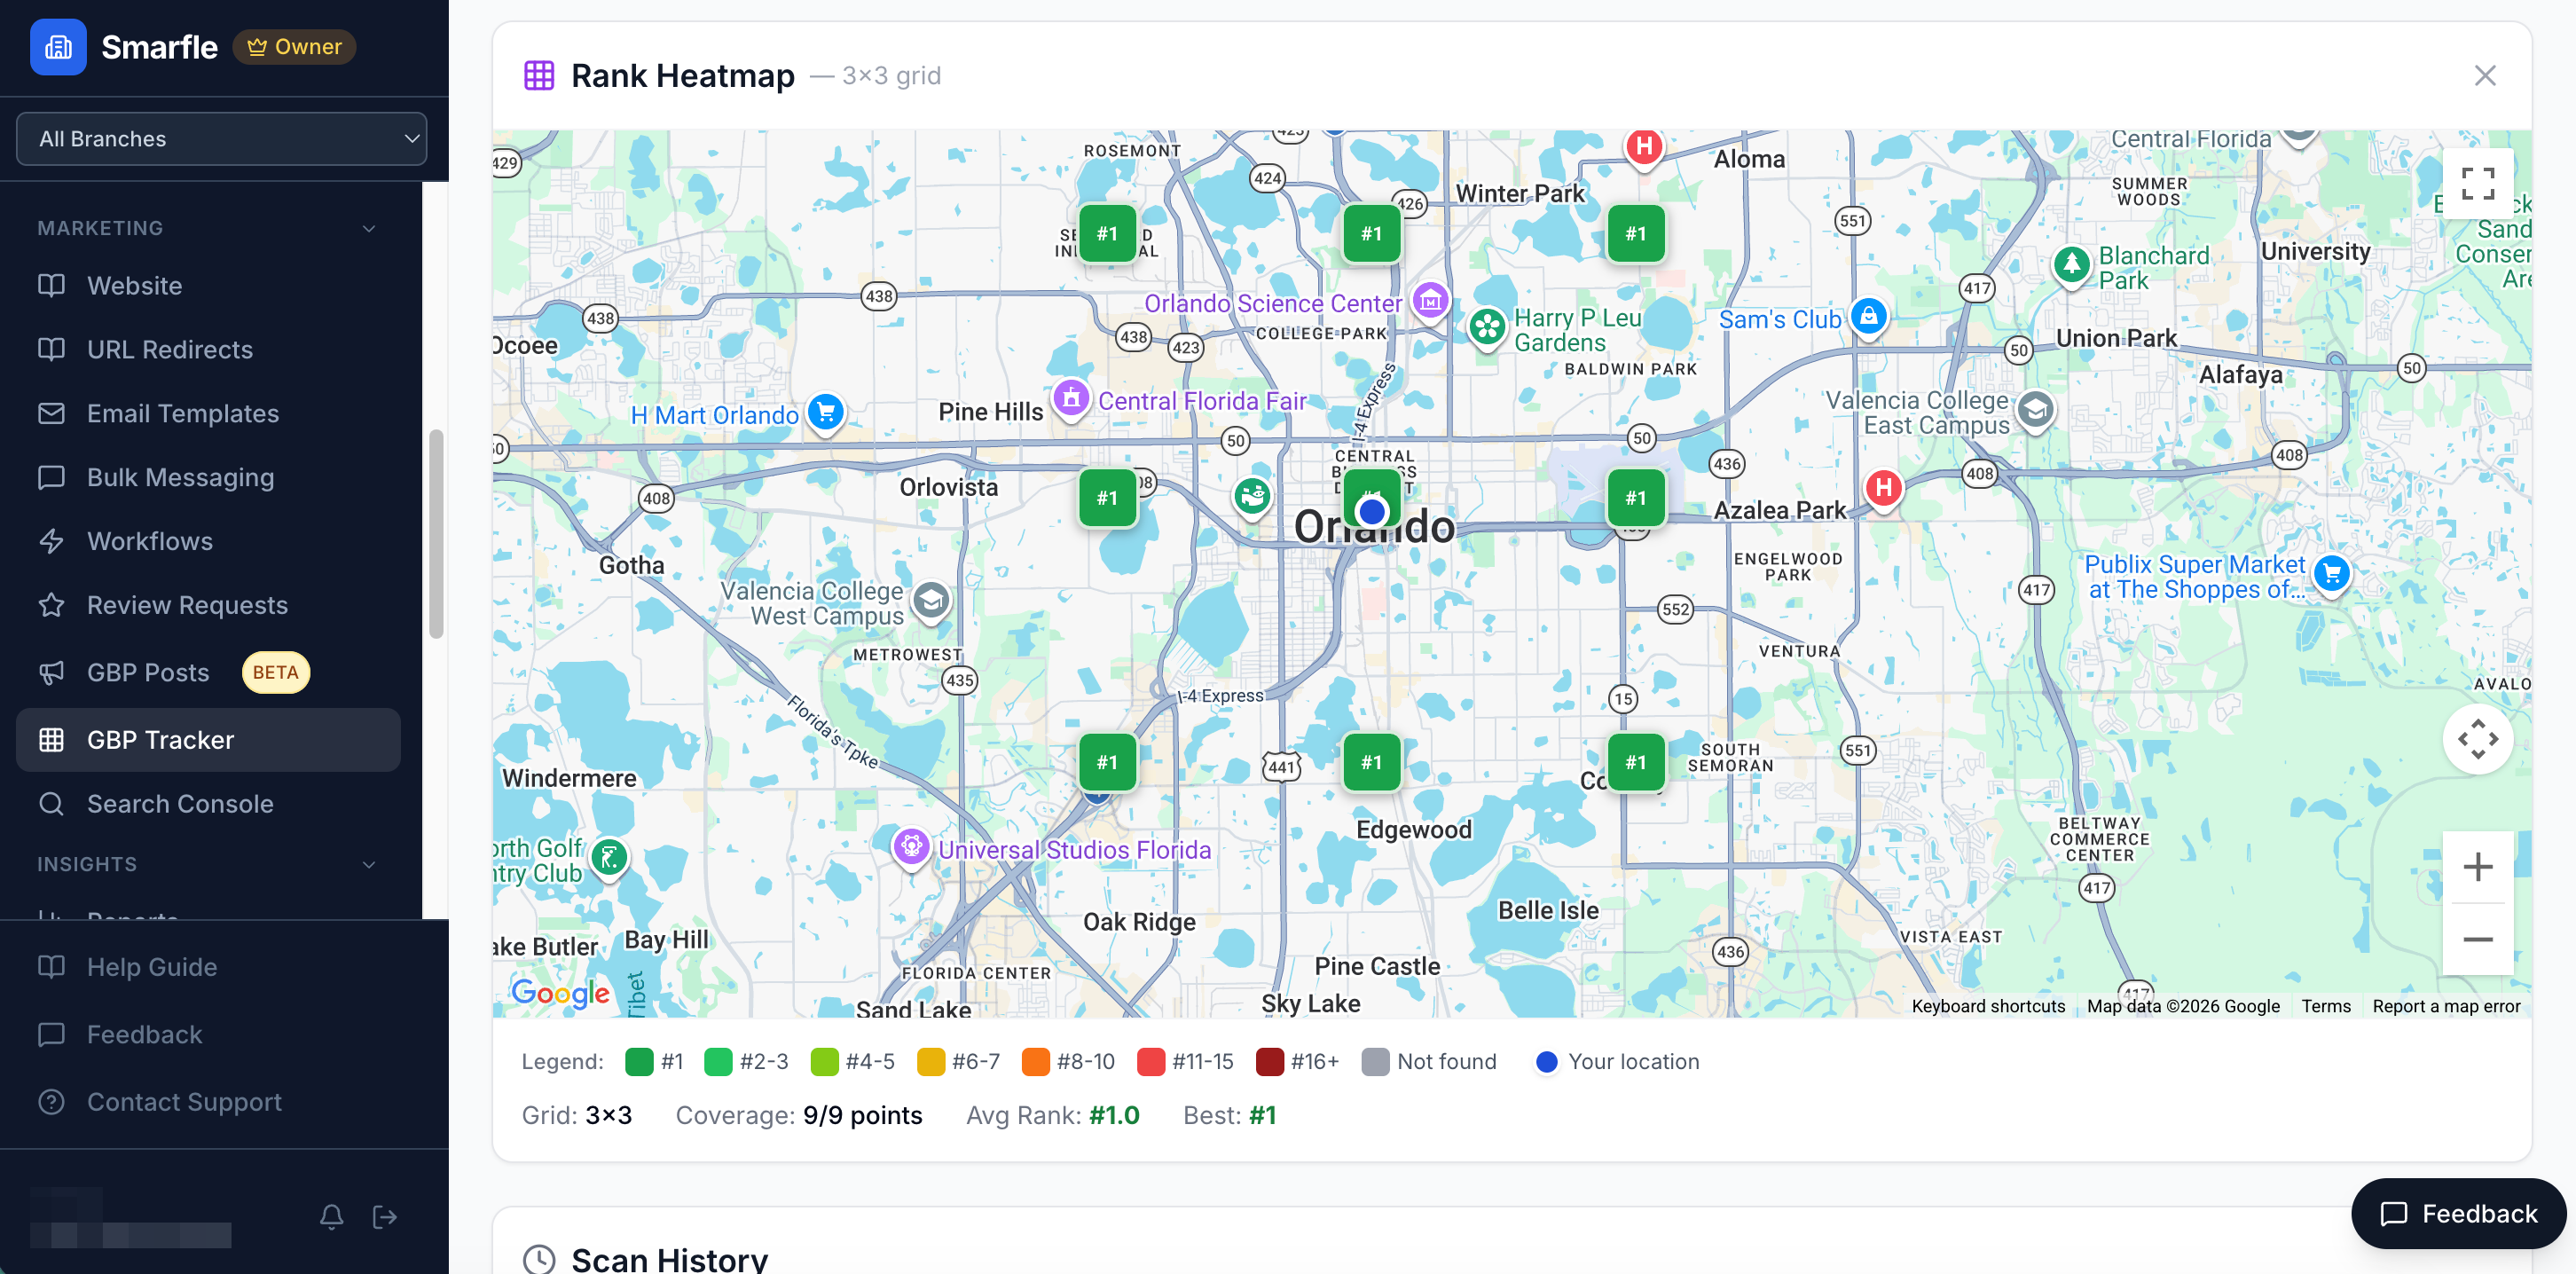Open GBP Posts beta page

(208, 673)
